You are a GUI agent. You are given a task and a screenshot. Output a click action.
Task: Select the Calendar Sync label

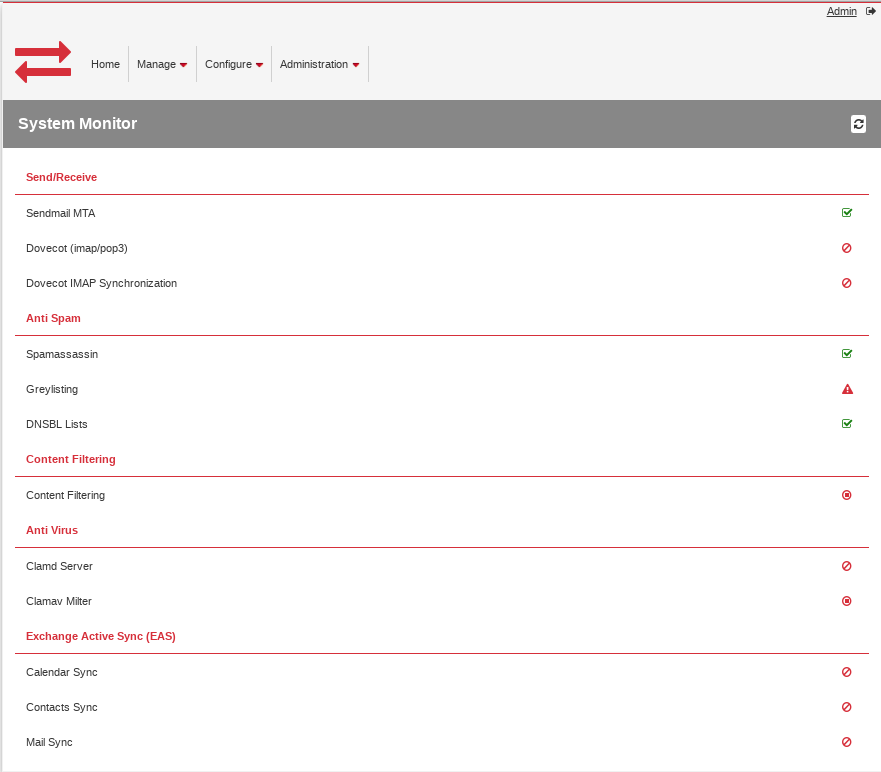pos(61,672)
